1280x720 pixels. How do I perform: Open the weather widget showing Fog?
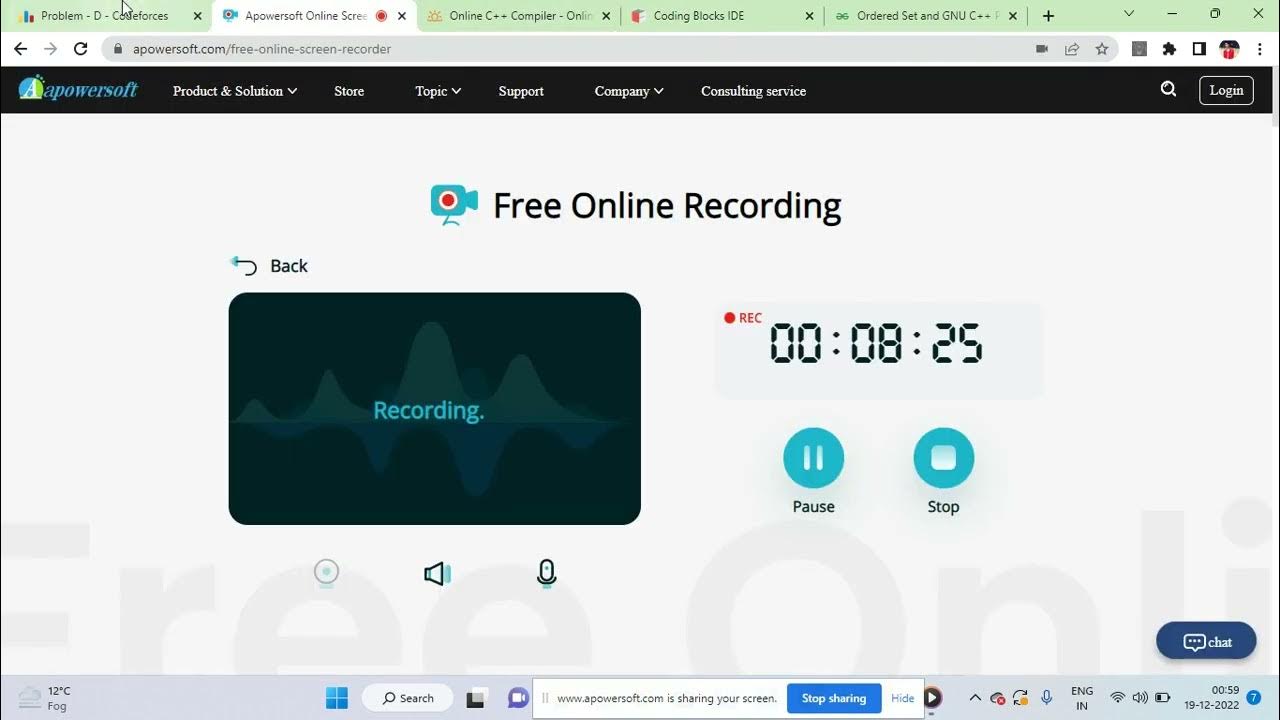pyautogui.click(x=45, y=698)
